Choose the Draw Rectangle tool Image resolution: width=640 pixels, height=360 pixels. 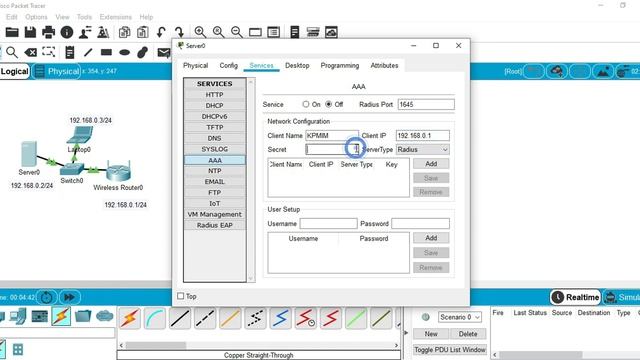click(106, 52)
